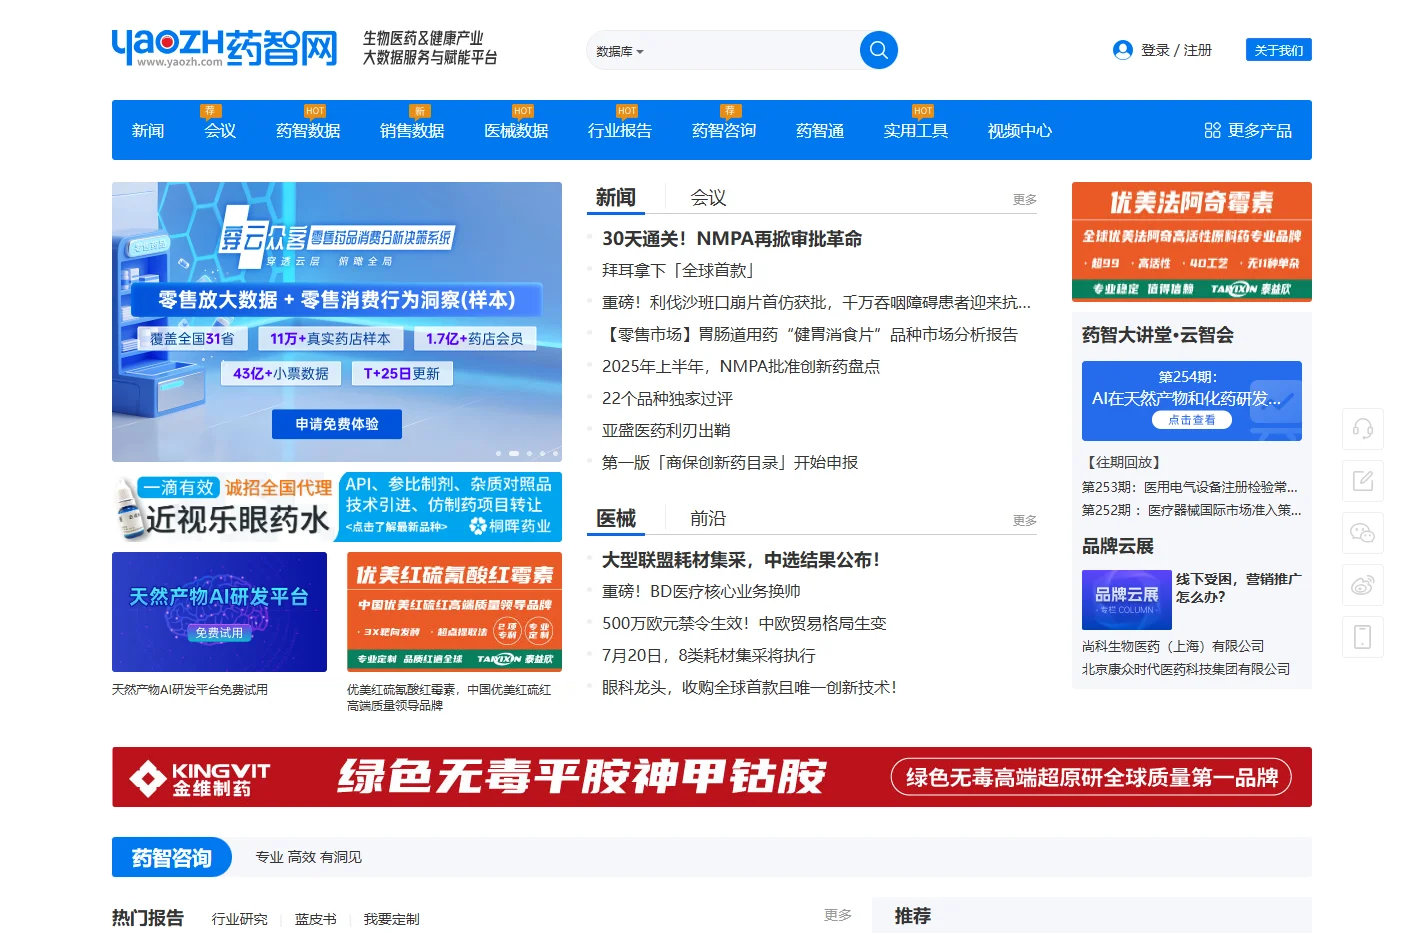Open 药智通 in the navigation bar
The image size is (1424, 933).
pyautogui.click(x=820, y=131)
